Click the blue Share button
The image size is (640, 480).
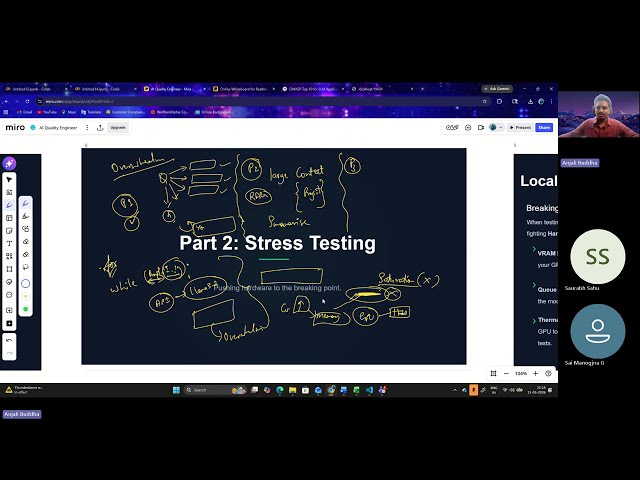pyautogui.click(x=544, y=128)
